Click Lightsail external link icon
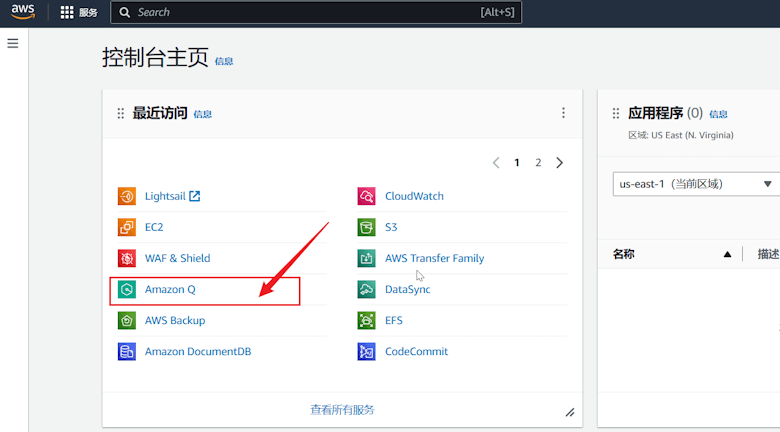 (x=195, y=196)
